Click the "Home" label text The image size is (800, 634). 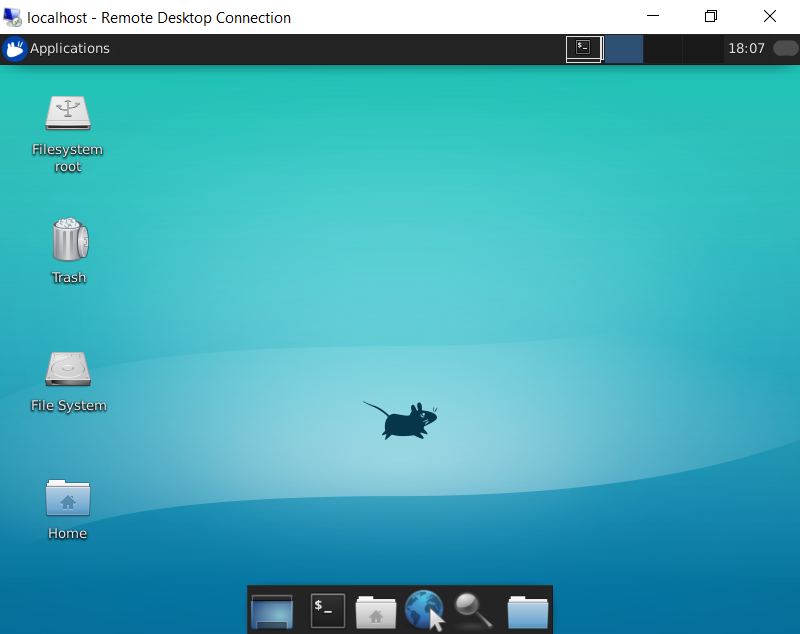tap(67, 534)
